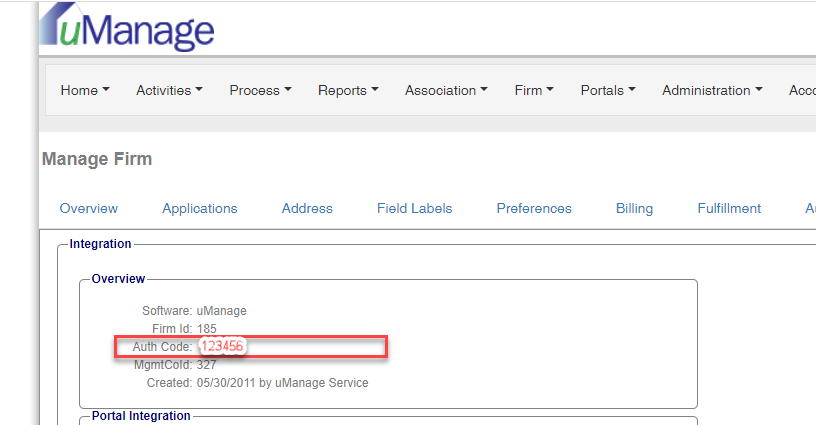Viewport: 816px width, 425px height.
Task: Open the Home dropdown menu
Action: tap(85, 91)
